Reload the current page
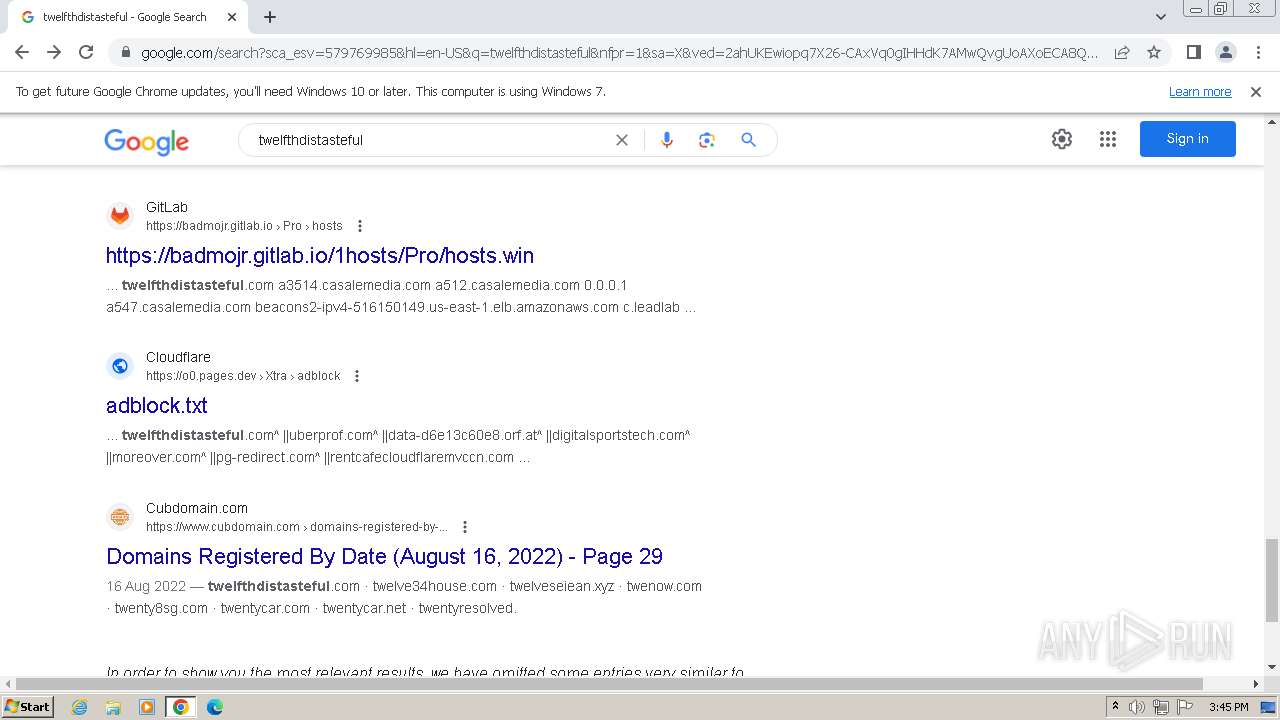 point(86,52)
